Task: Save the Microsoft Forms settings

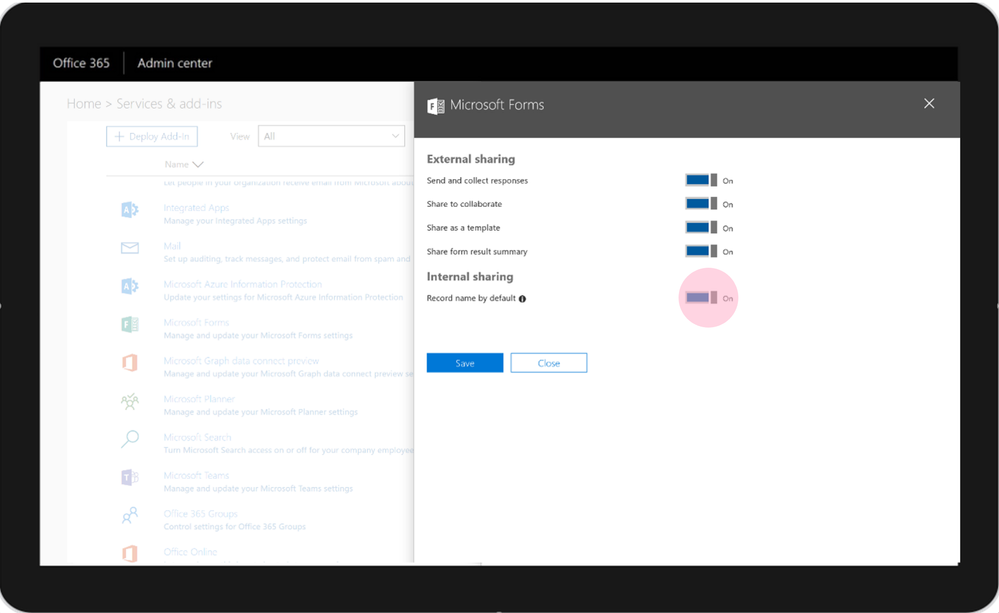Action: pos(464,363)
